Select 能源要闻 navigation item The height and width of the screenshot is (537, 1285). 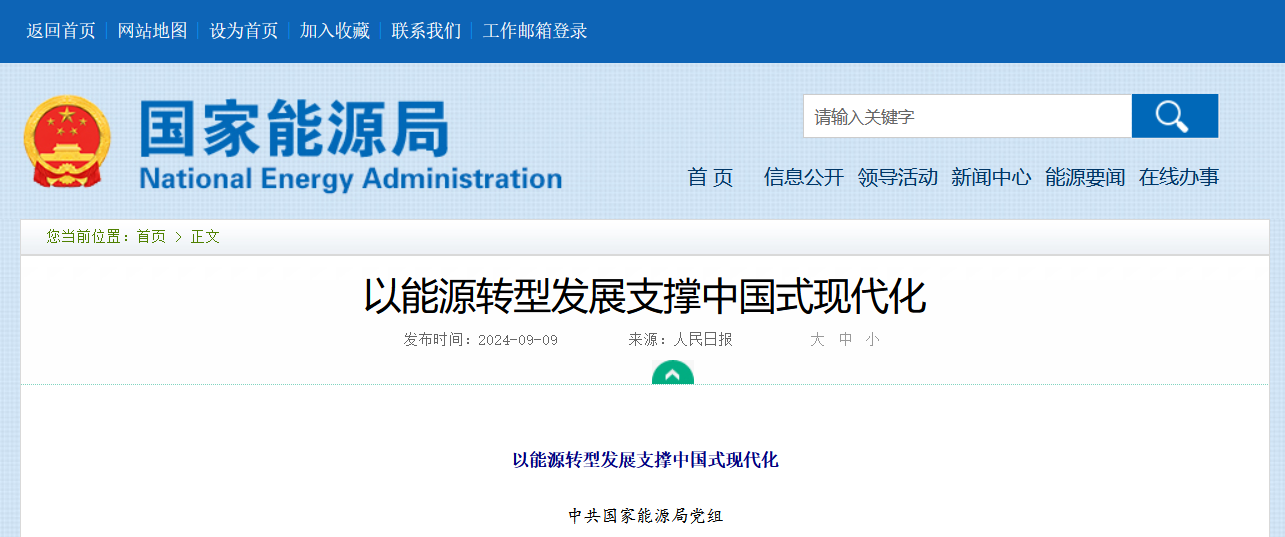pos(1084,177)
